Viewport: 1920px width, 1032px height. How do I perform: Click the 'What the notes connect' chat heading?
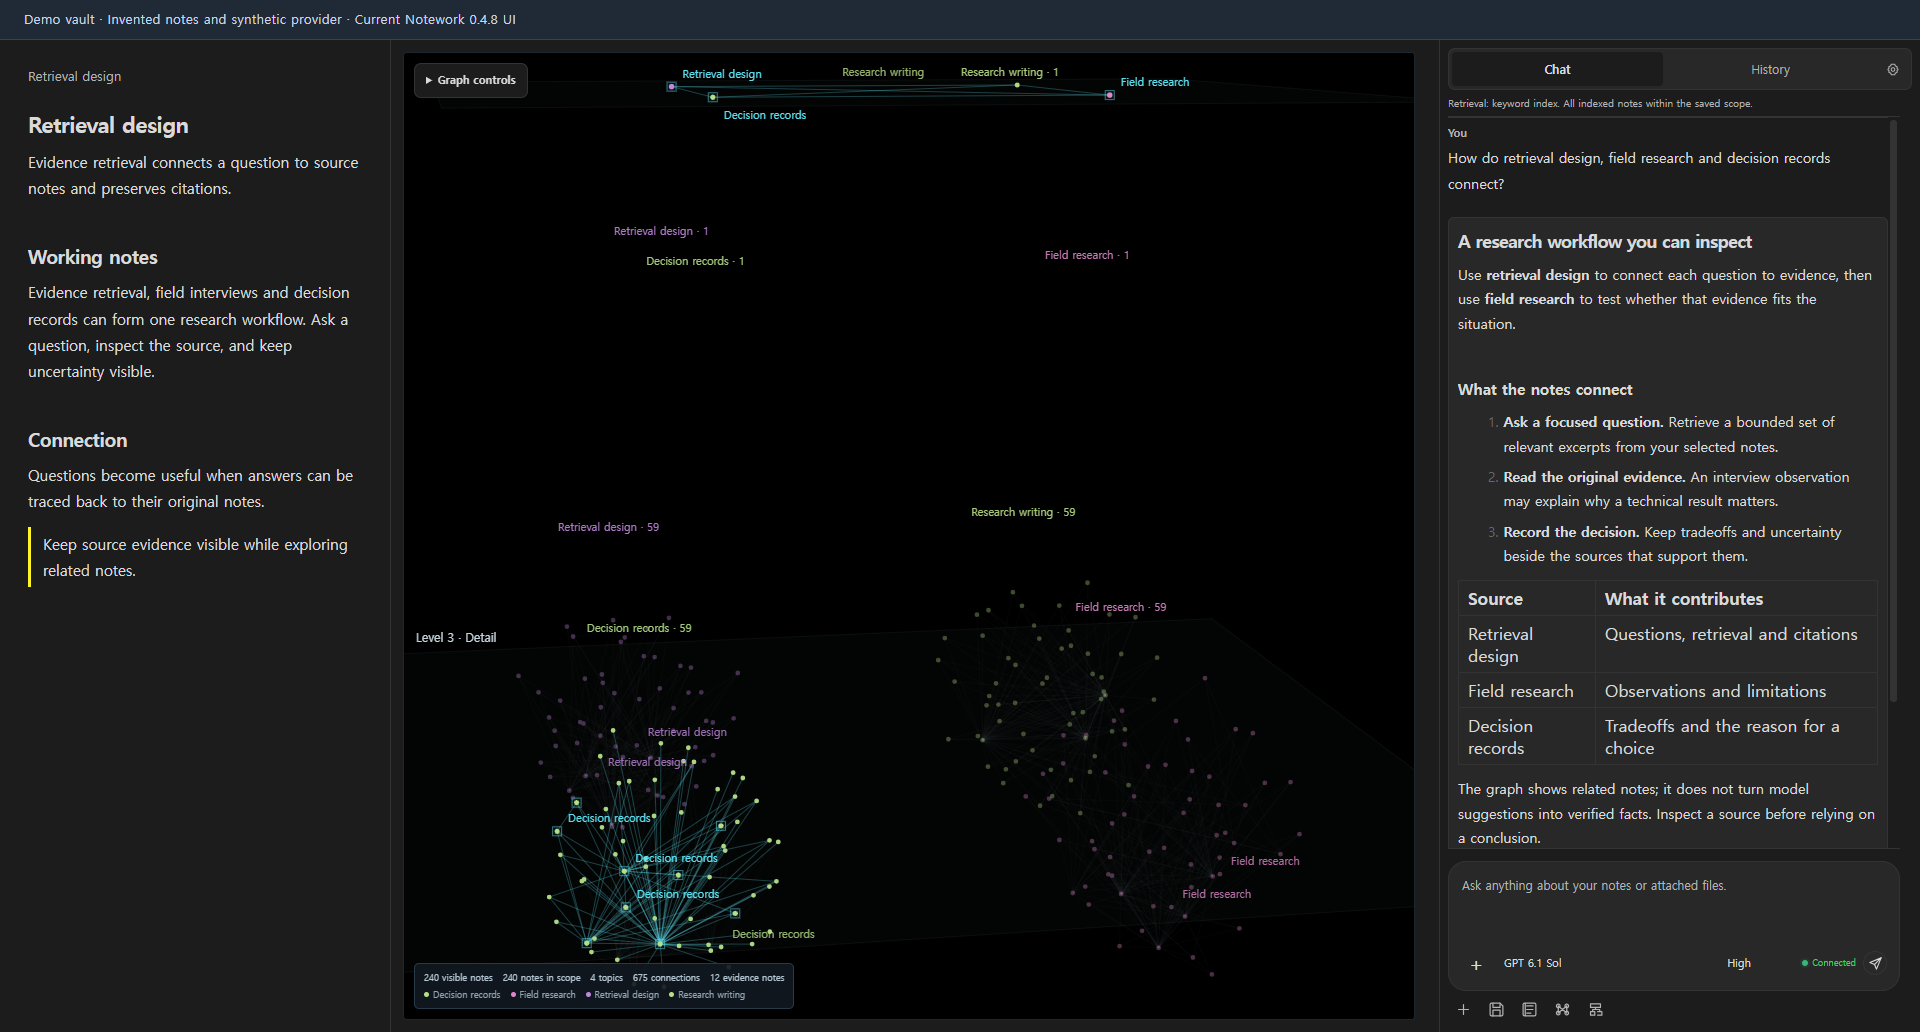[x=1545, y=390]
